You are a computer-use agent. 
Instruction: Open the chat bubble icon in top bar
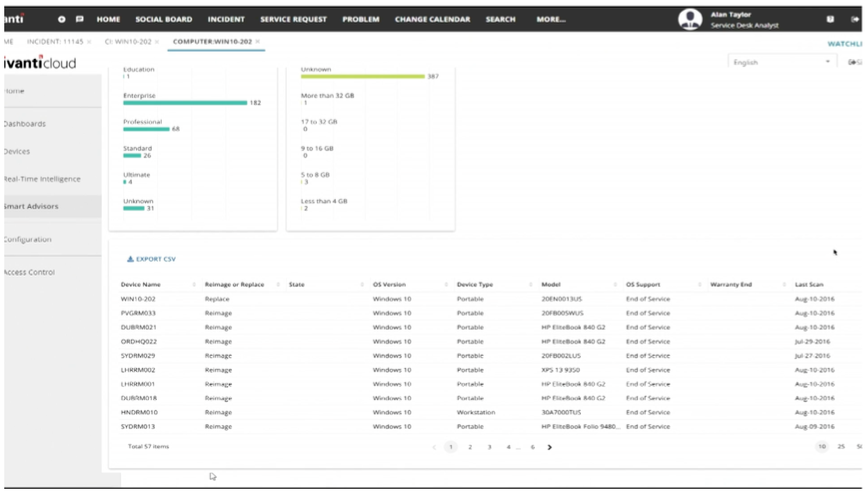pos(80,19)
